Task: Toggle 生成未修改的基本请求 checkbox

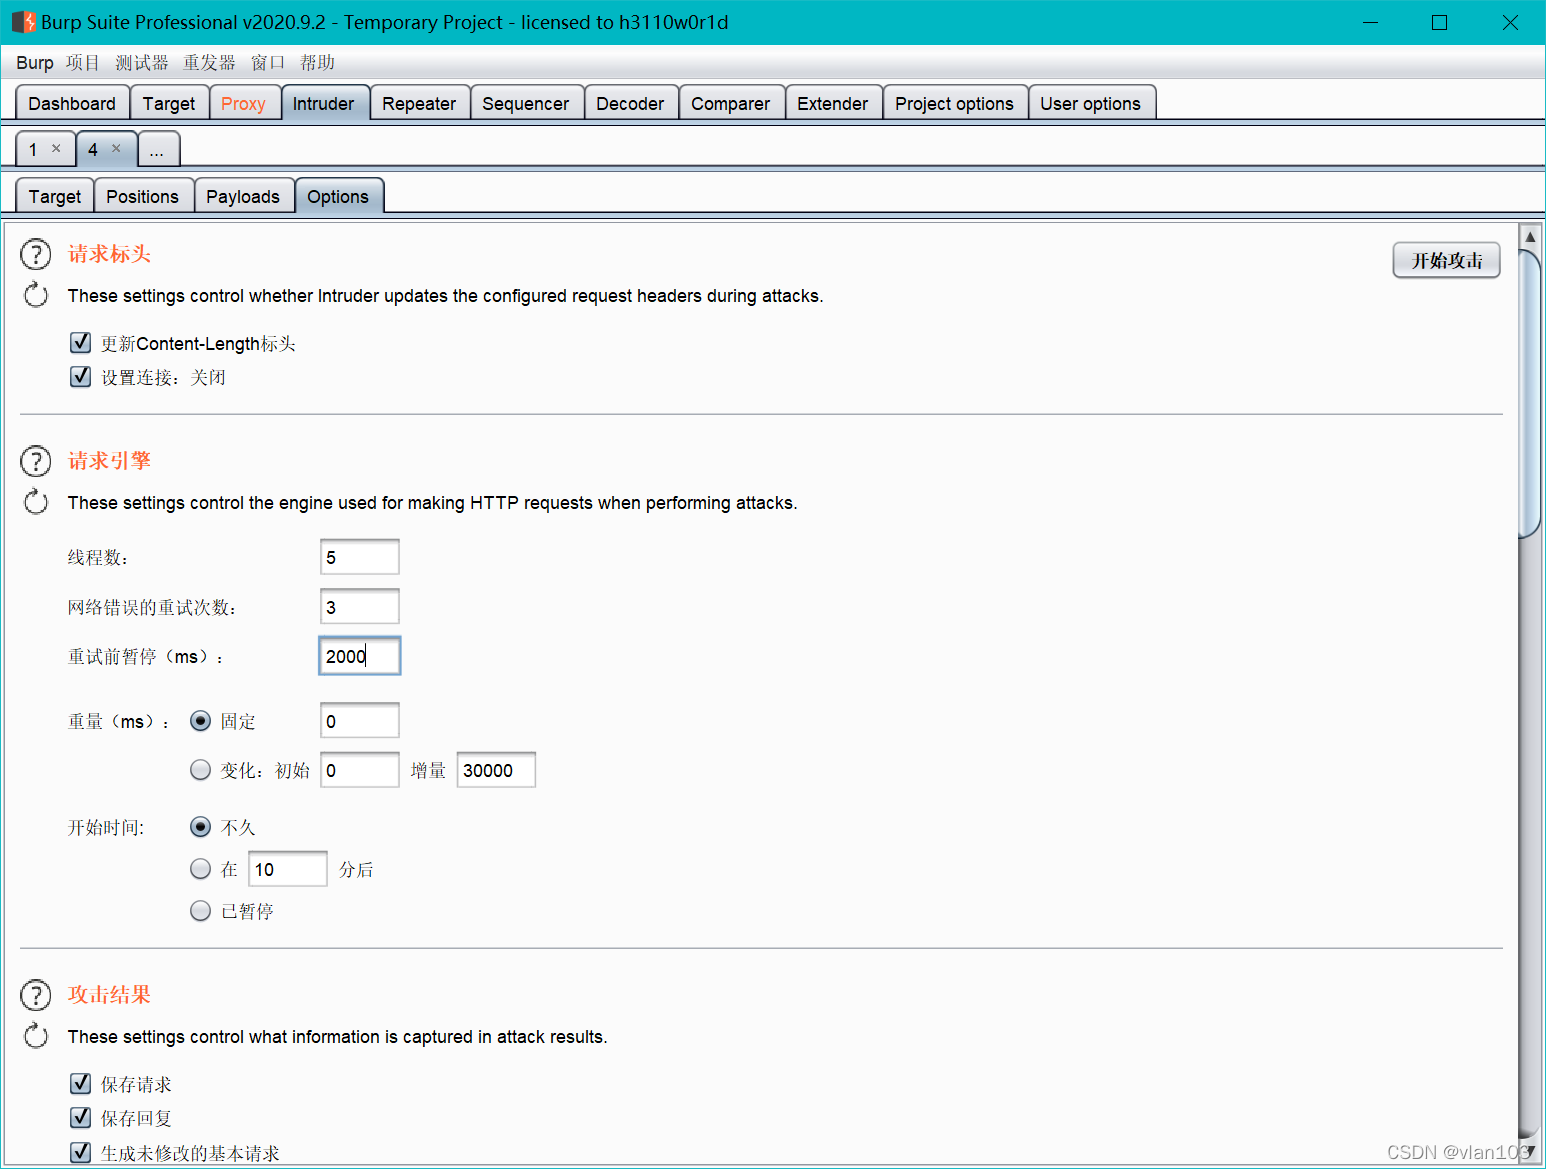Action: point(81,1153)
